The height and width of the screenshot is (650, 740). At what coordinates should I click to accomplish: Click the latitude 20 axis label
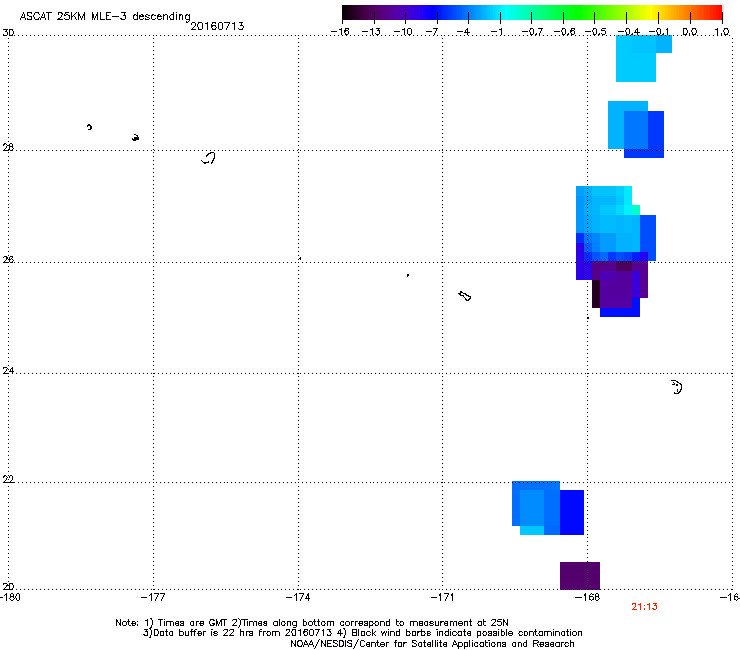click(8, 586)
